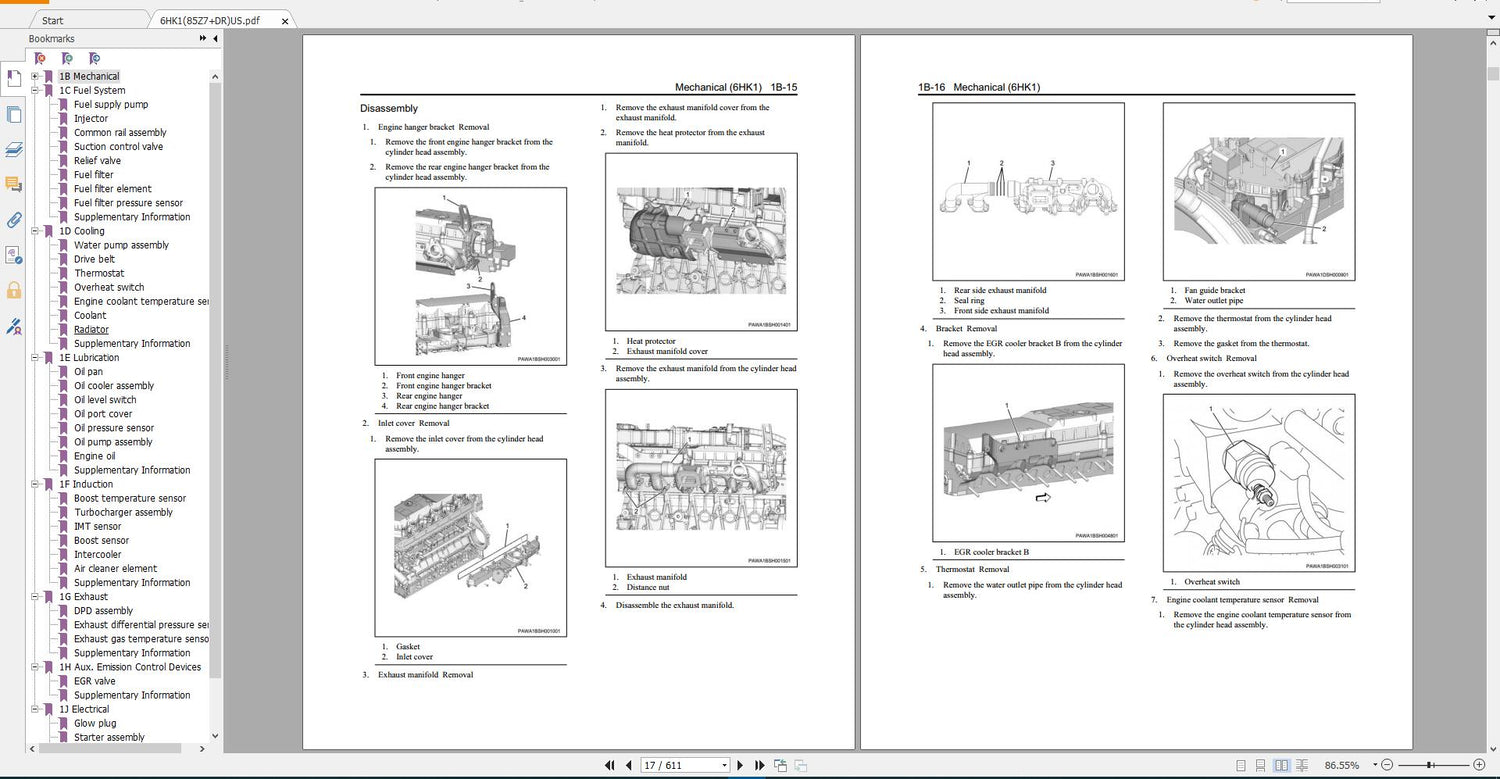Image resolution: width=1500 pixels, height=779 pixels.
Task: Enable continuous facing view mode
Action: 1302,765
